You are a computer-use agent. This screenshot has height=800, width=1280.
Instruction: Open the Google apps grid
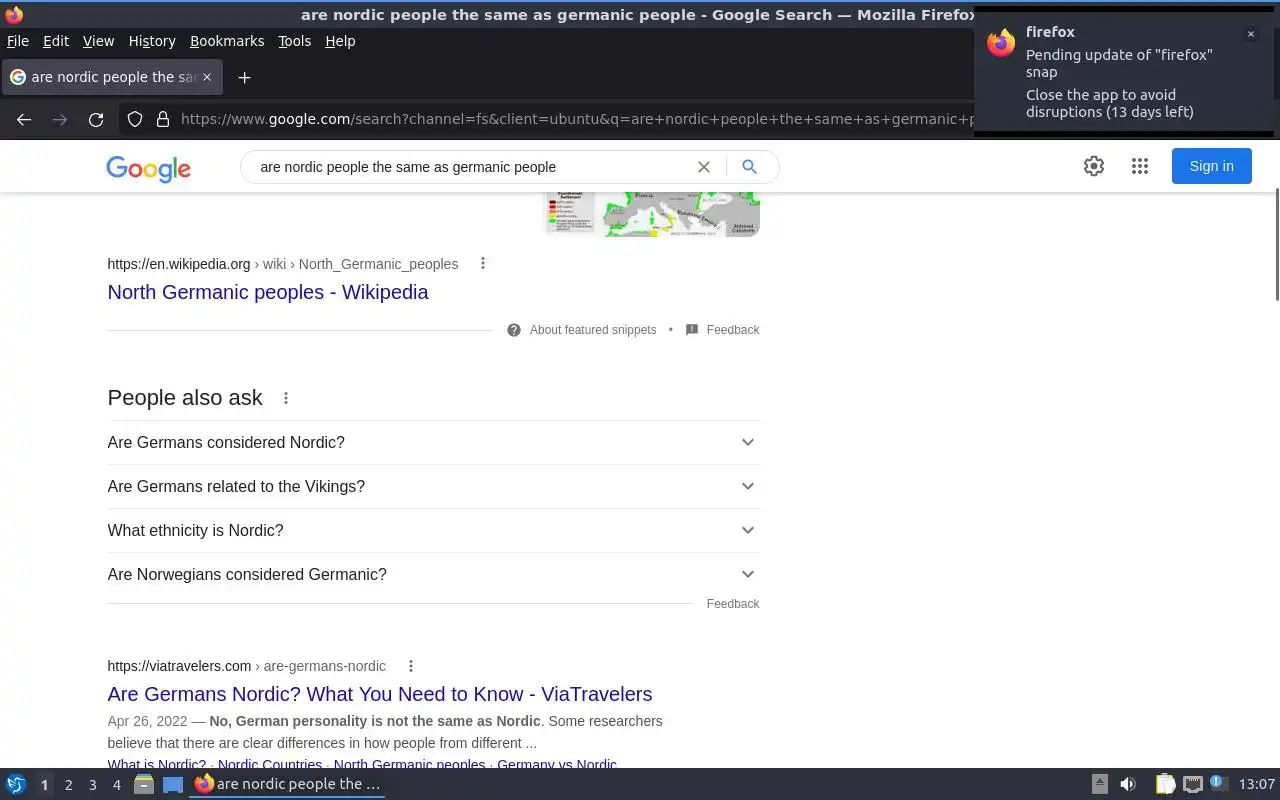1140,166
